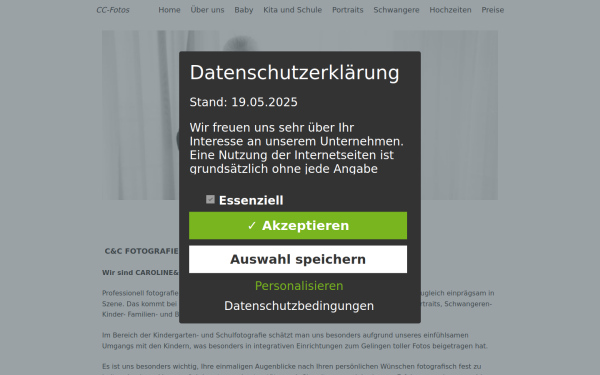The image size is (600, 375).
Task: Click the C&C FOTOGRAFIE heading
Action: pos(141,251)
